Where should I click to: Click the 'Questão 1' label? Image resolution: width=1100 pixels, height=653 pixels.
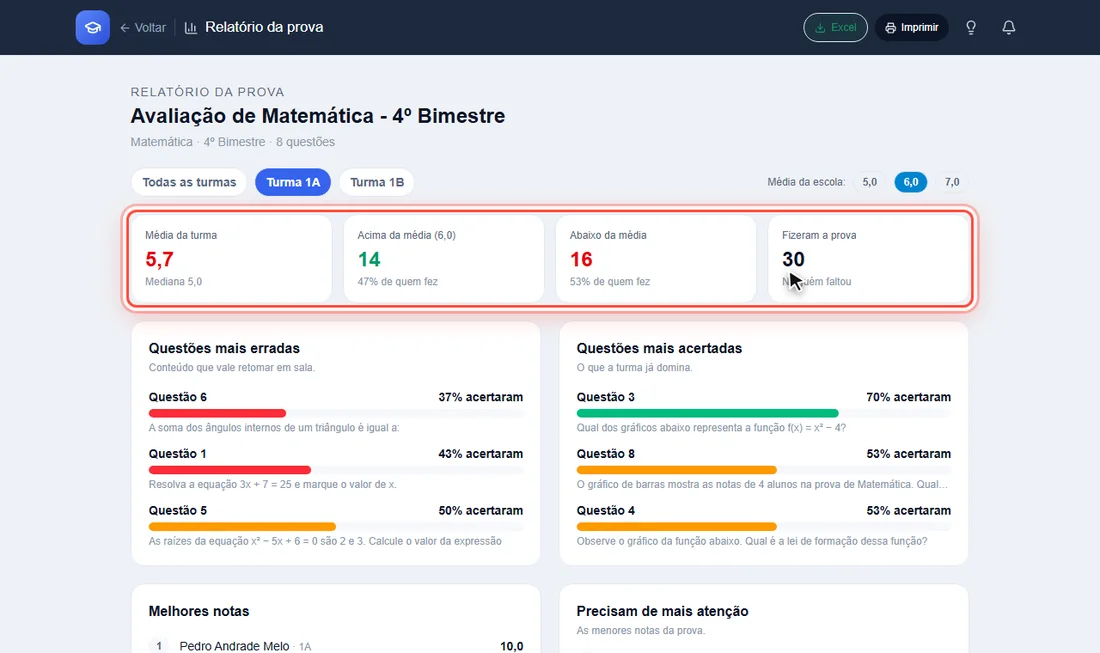[x=177, y=454]
